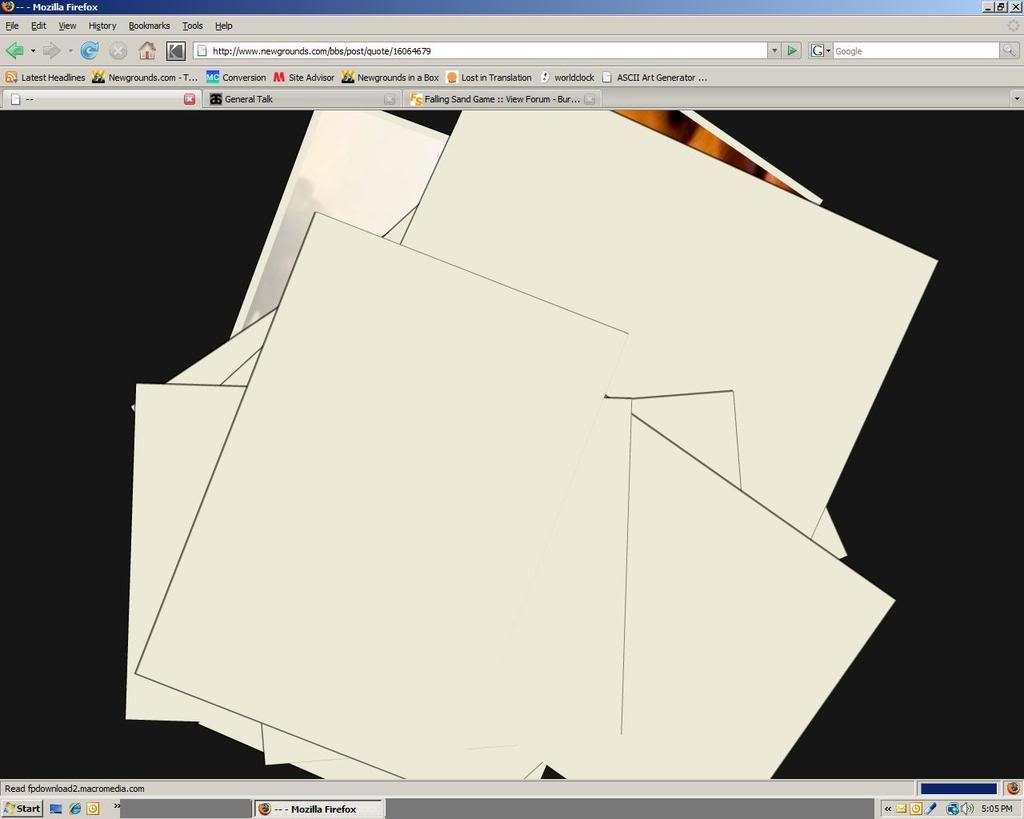
Task: Open the Bookmarks menu
Action: pyautogui.click(x=149, y=25)
